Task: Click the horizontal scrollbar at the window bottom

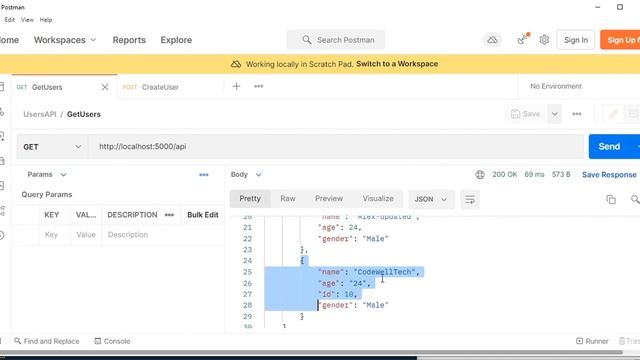Action: (311, 352)
